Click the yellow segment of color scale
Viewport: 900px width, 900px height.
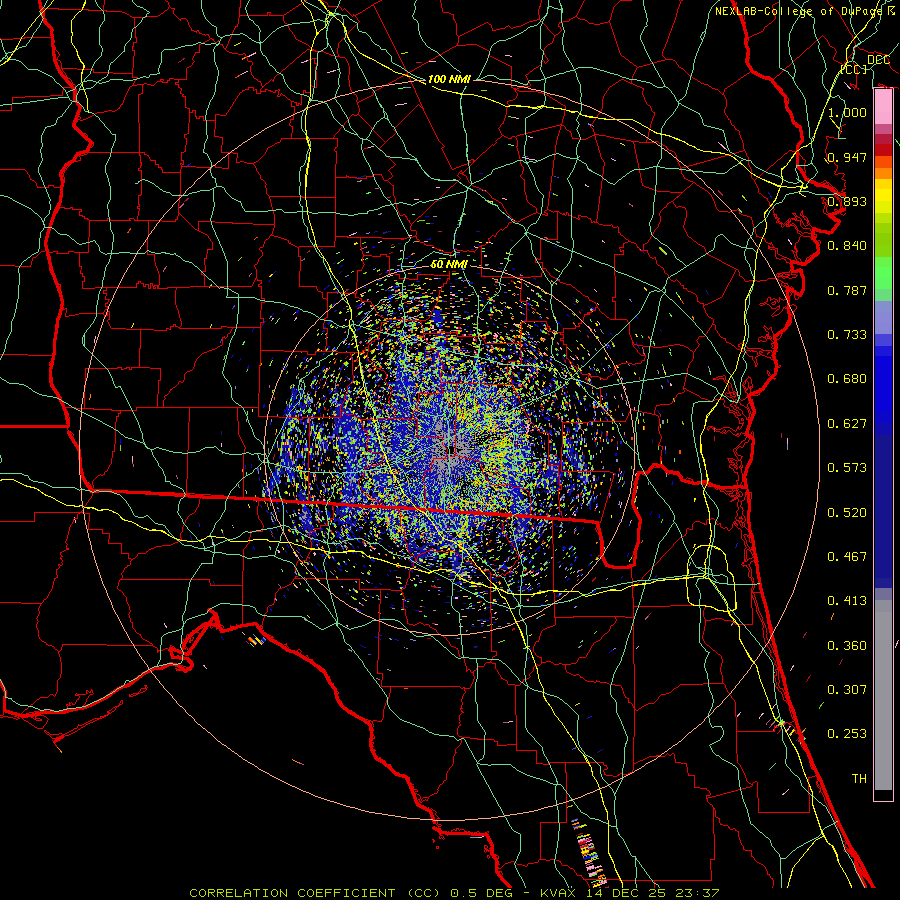click(x=883, y=195)
